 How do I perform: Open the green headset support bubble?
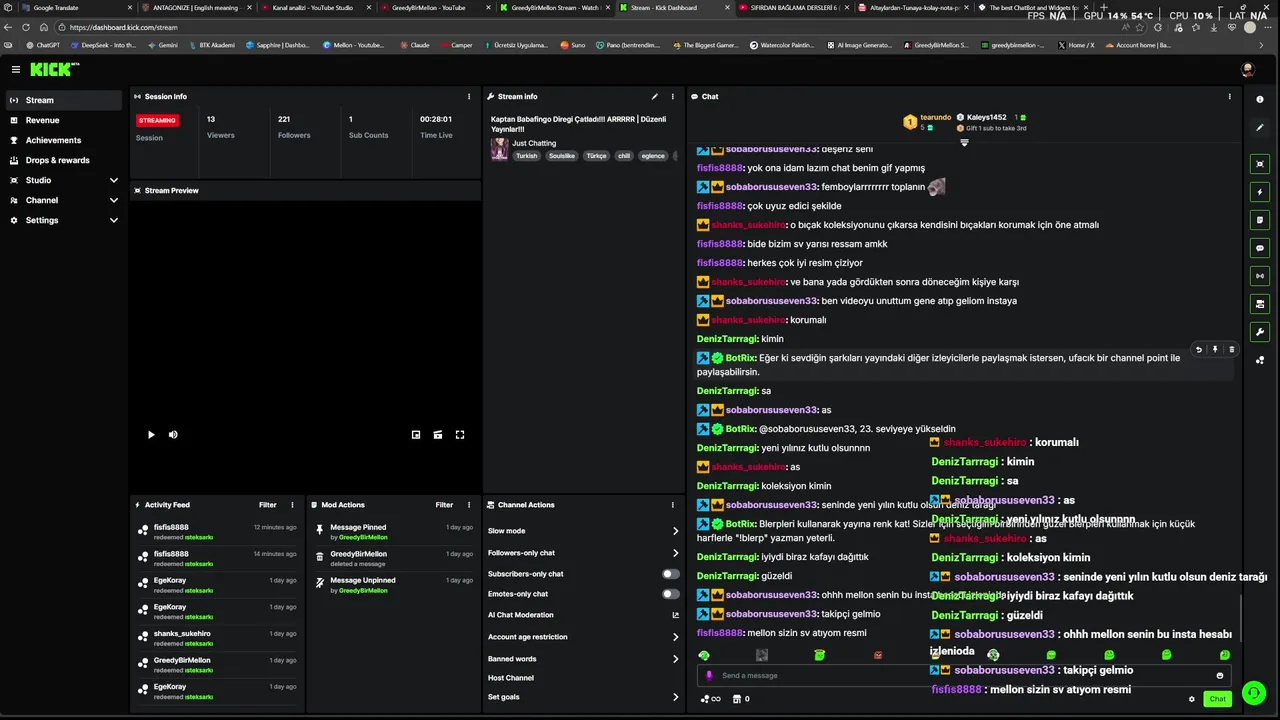[1253, 692]
